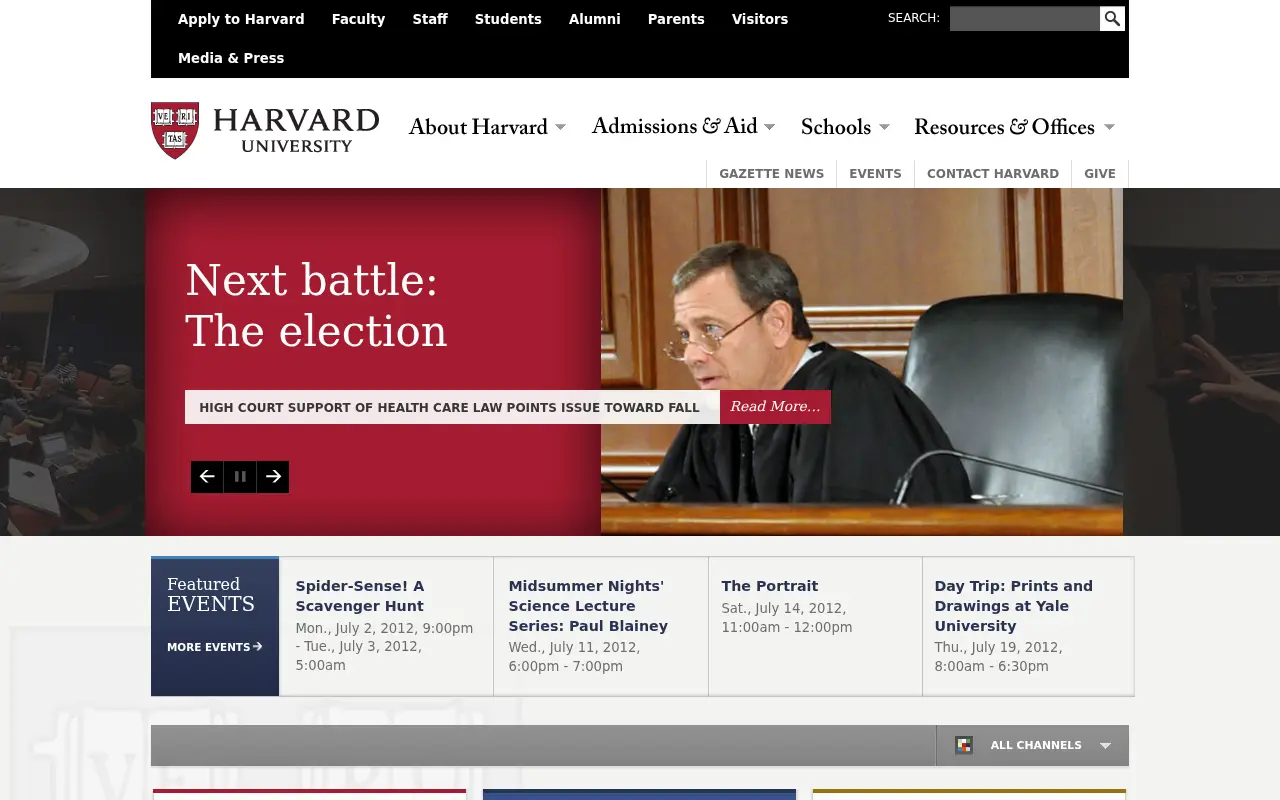This screenshot has height=800, width=1280.
Task: Pause the slideshow
Action: (x=240, y=477)
